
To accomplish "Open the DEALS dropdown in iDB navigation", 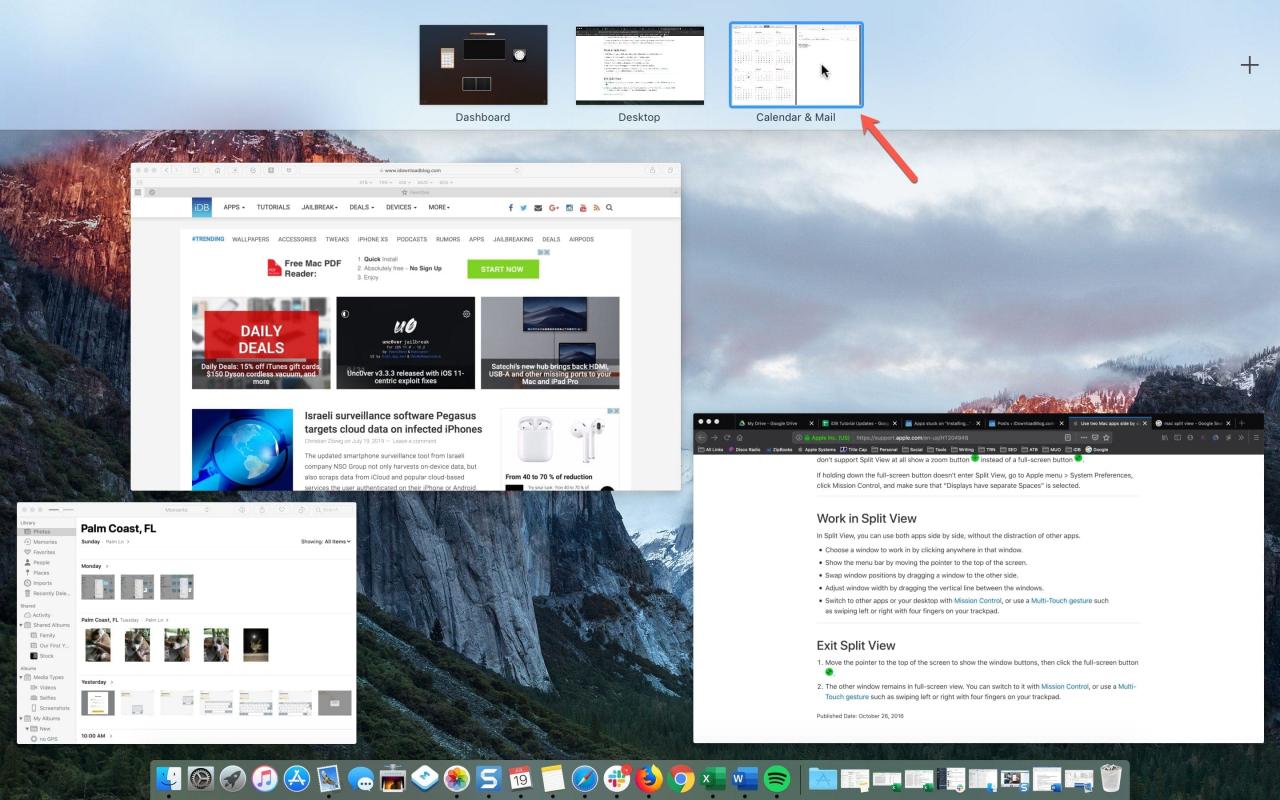I will coord(362,207).
